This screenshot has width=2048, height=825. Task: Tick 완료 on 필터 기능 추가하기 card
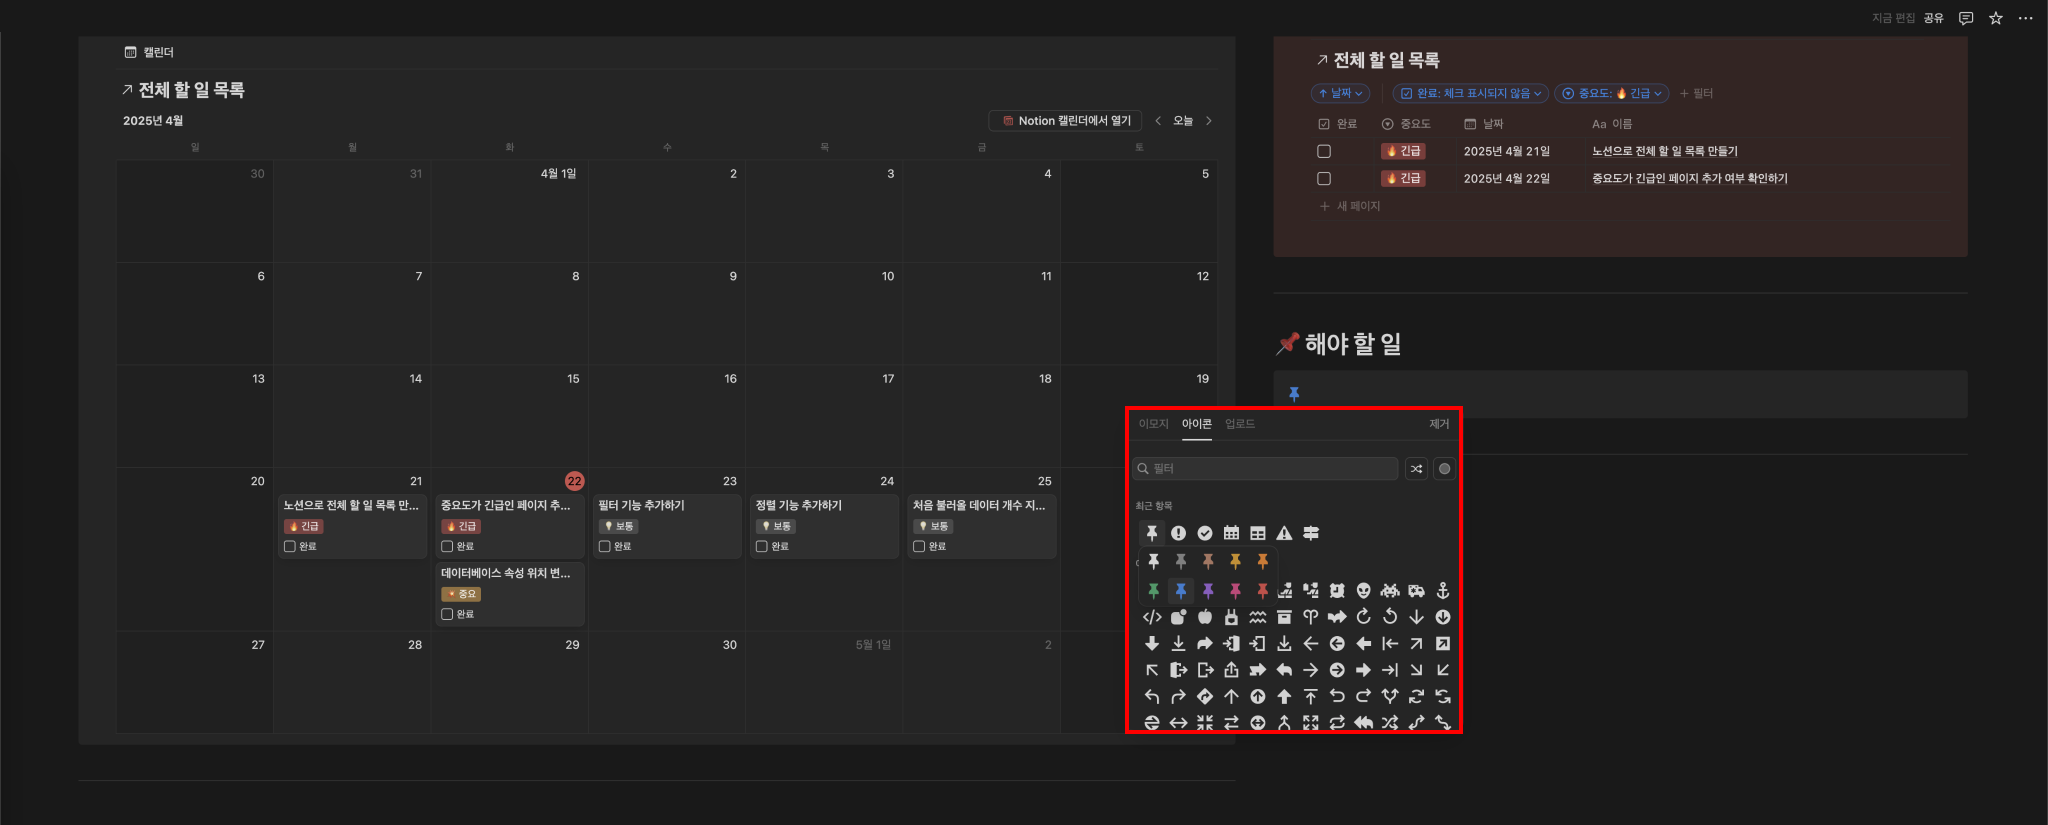[604, 546]
